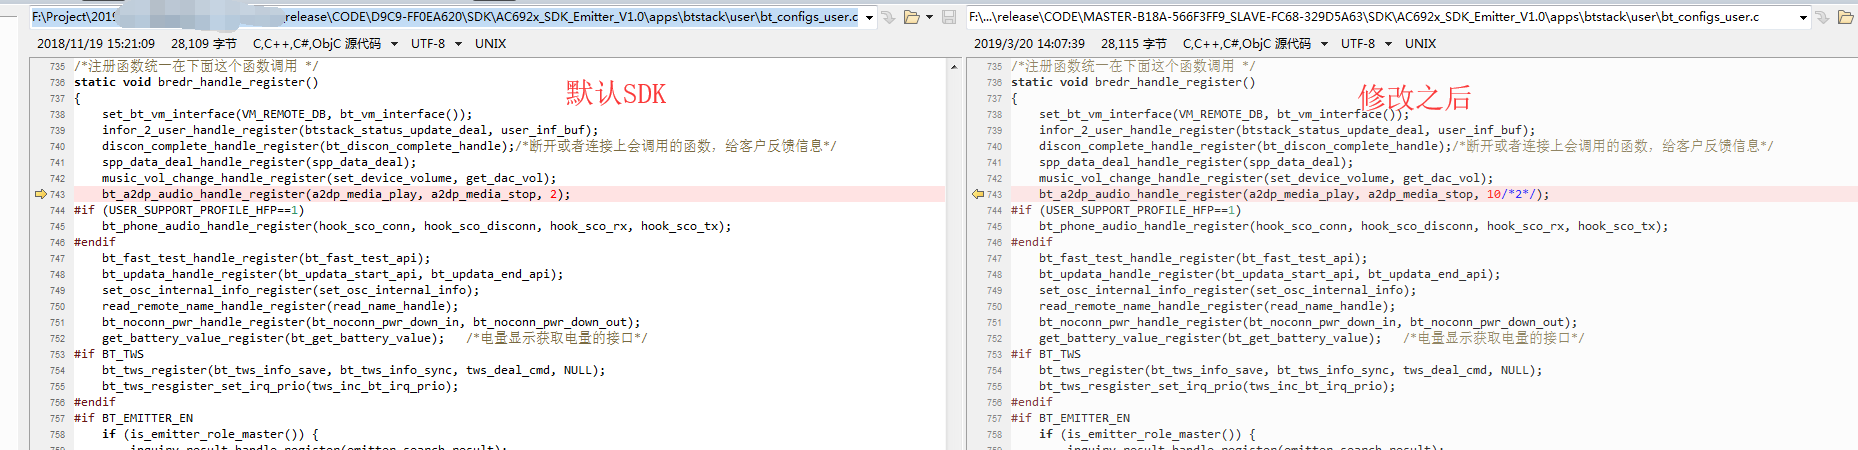
Task: Click right line 736 static void bredr_handle_register()
Action: click(x=1133, y=82)
